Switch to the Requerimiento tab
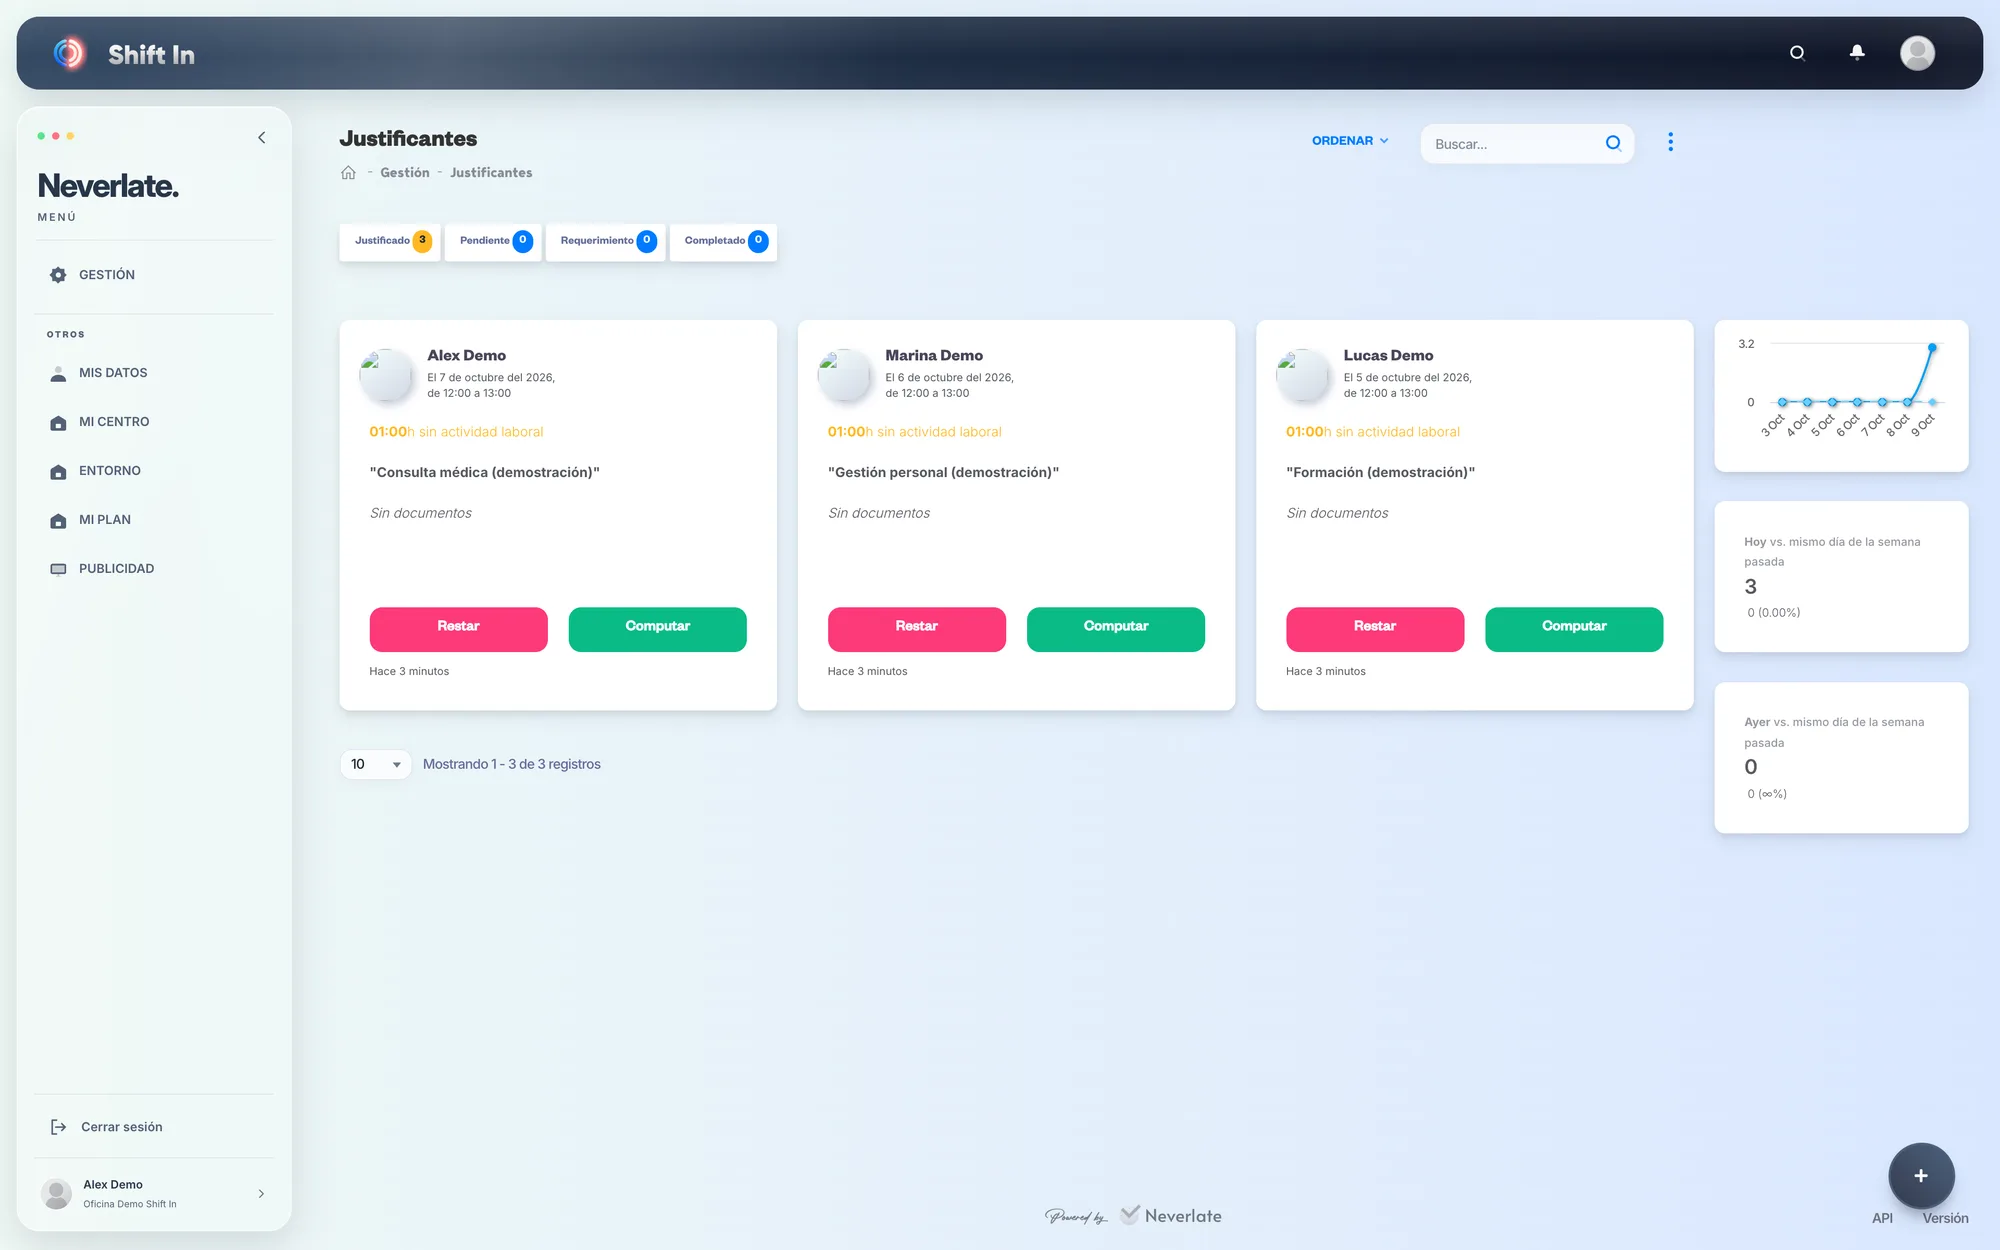The height and width of the screenshot is (1250, 2000). pos(606,241)
